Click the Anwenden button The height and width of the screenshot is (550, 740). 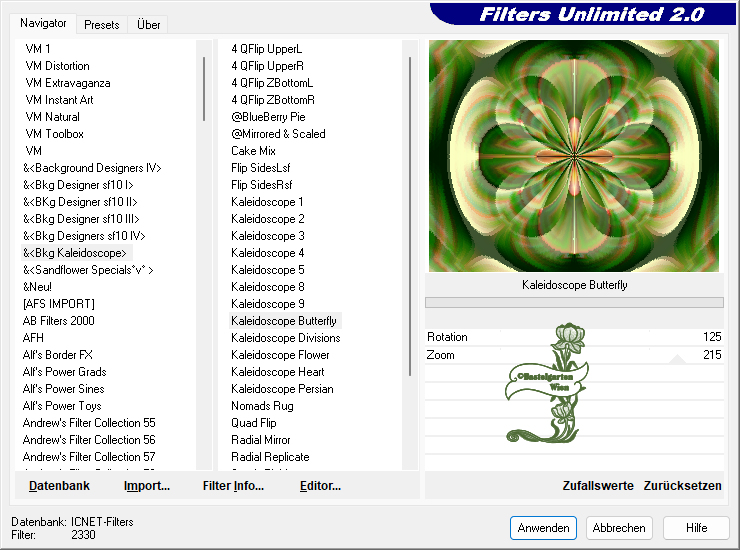point(543,528)
